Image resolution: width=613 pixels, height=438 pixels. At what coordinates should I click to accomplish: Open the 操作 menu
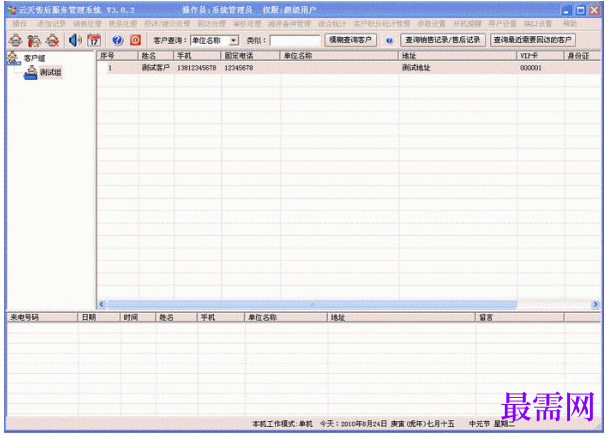(20, 24)
